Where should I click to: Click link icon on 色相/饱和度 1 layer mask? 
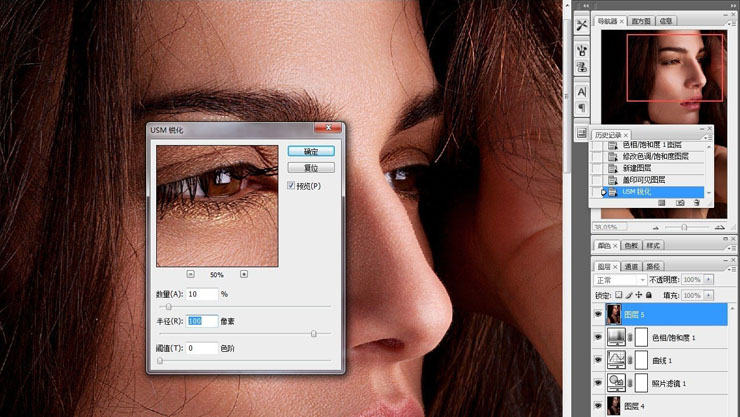630,338
